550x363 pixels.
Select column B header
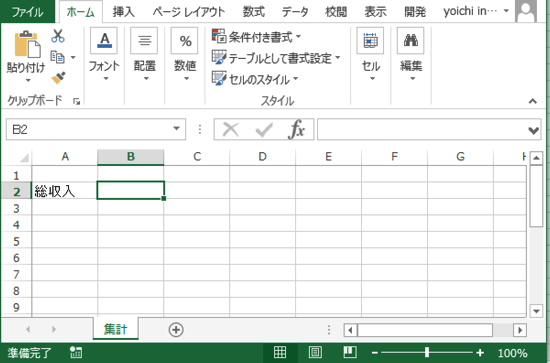pyautogui.click(x=130, y=157)
